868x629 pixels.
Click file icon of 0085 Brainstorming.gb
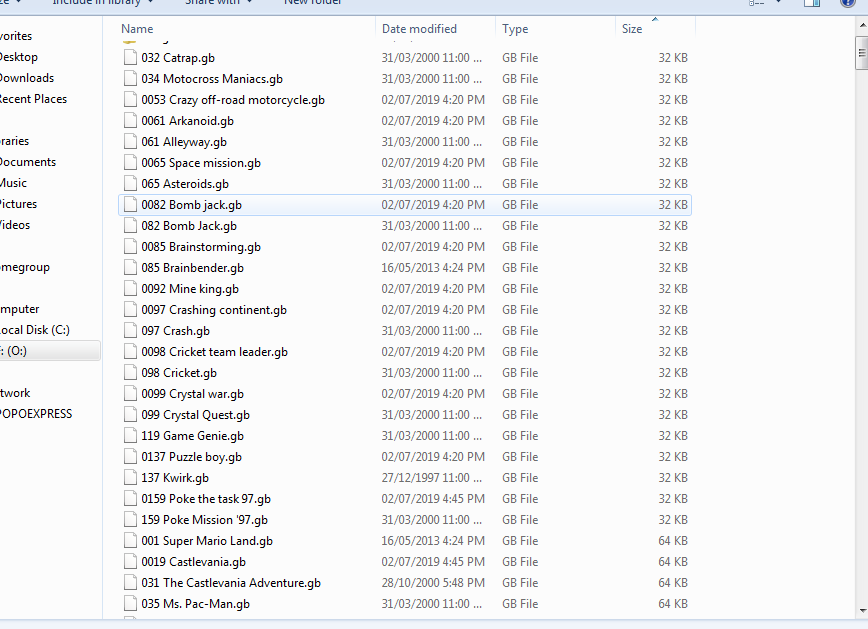130,247
